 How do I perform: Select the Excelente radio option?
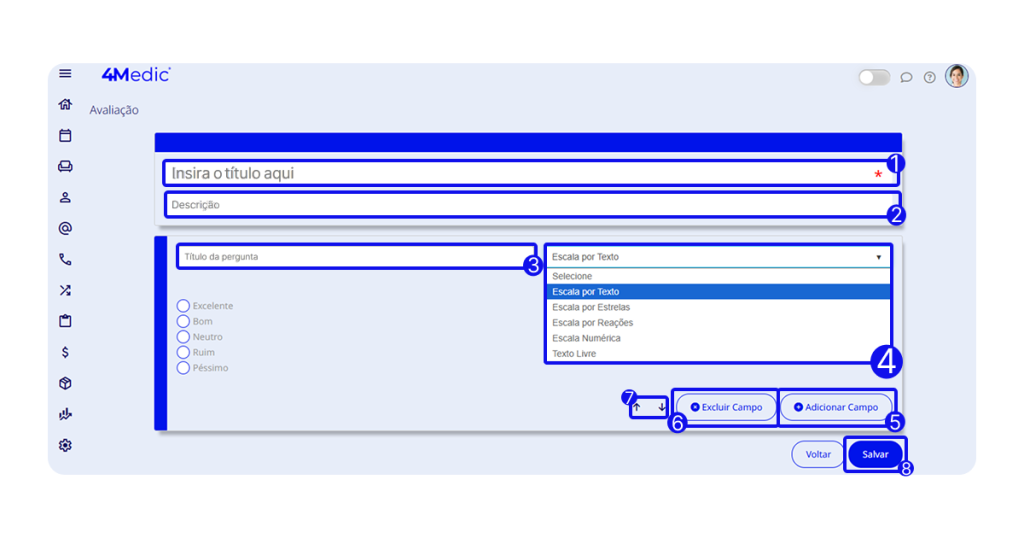183,306
